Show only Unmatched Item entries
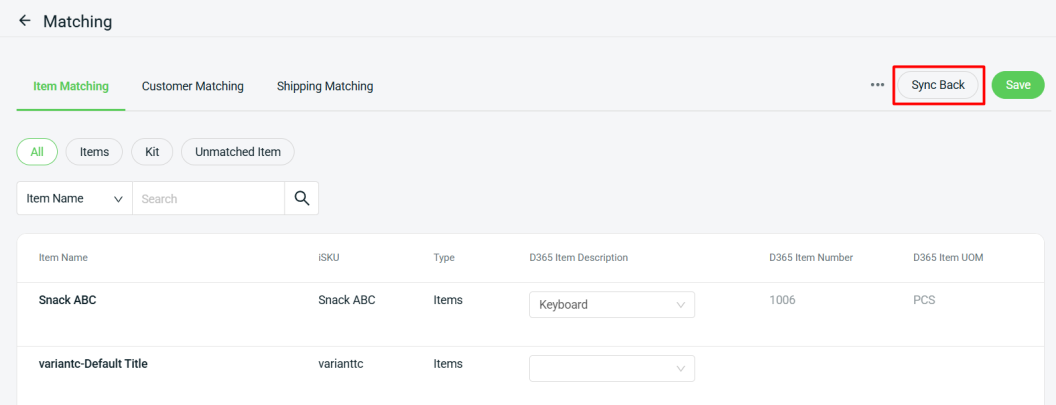 [x=238, y=152]
